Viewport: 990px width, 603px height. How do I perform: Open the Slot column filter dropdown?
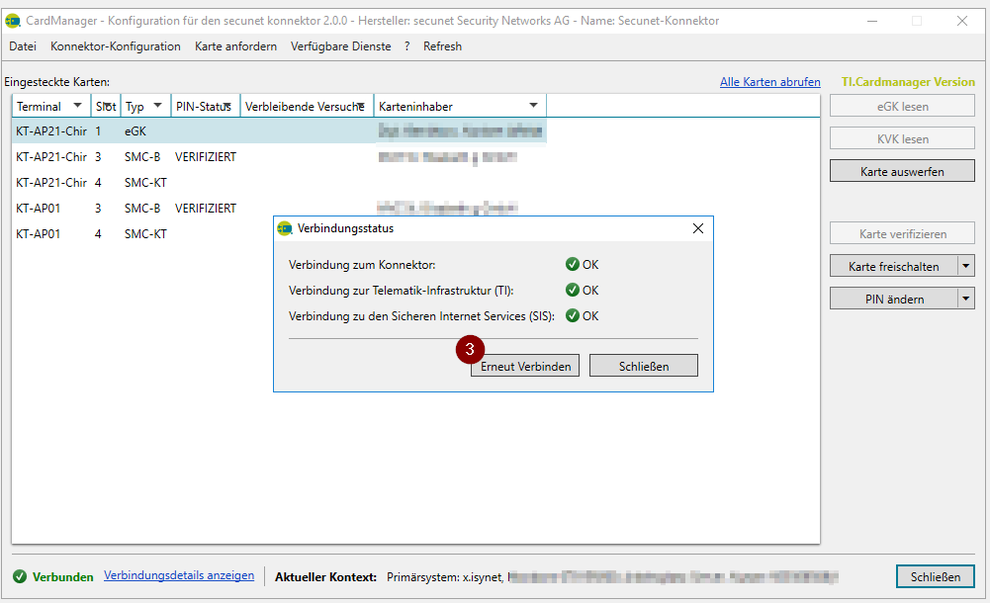(108, 105)
